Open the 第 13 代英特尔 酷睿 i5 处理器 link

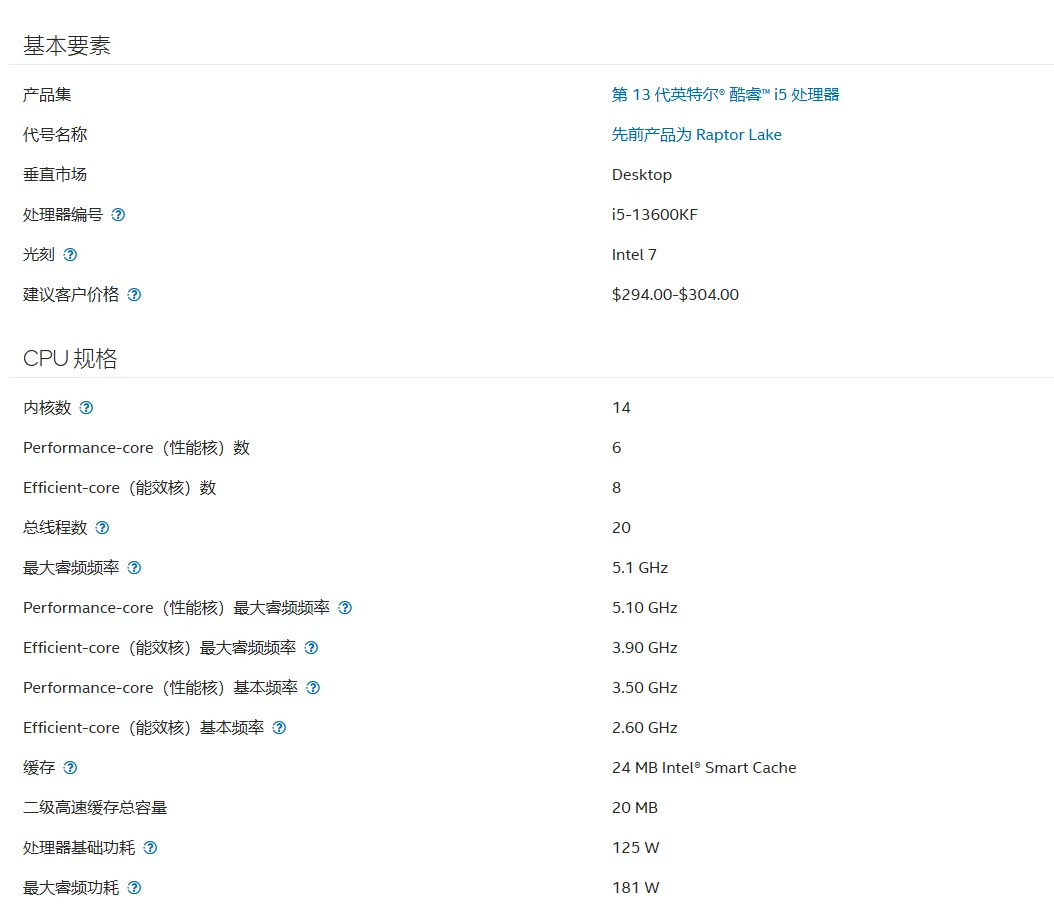tap(725, 95)
